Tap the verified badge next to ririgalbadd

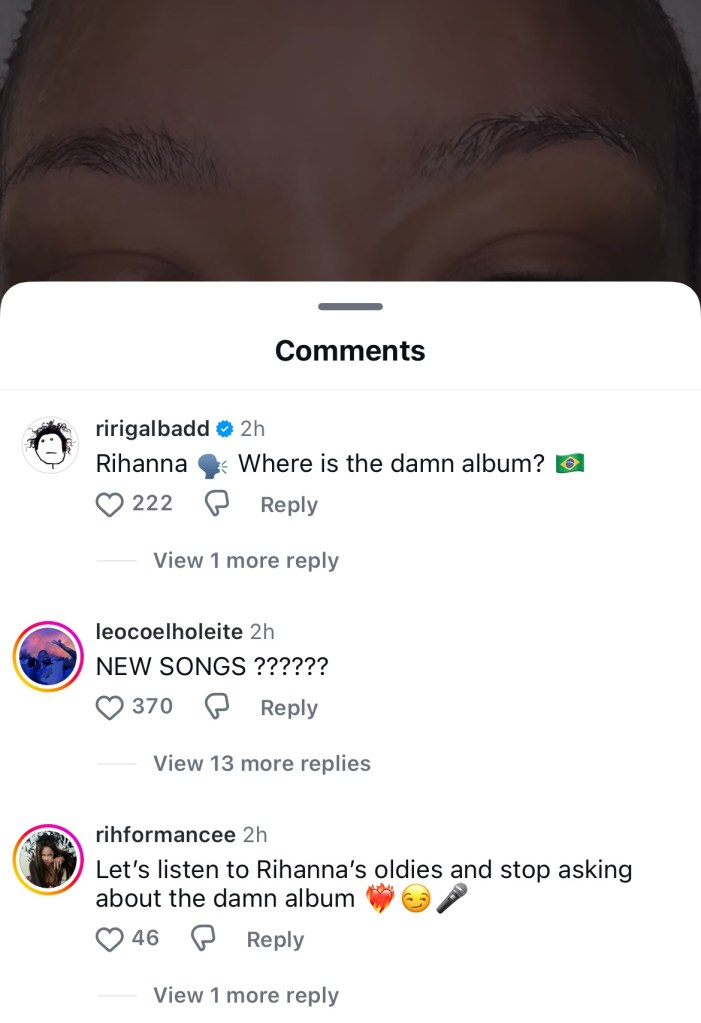(225, 429)
